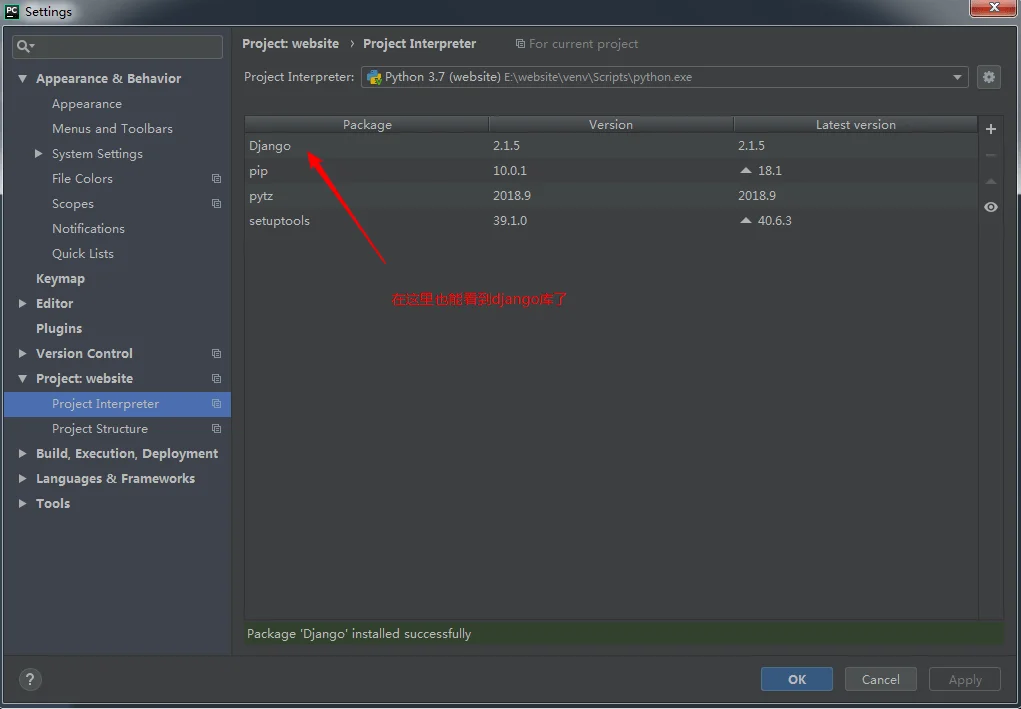Image resolution: width=1021 pixels, height=709 pixels.
Task: Open the Keymap settings
Action: click(60, 279)
